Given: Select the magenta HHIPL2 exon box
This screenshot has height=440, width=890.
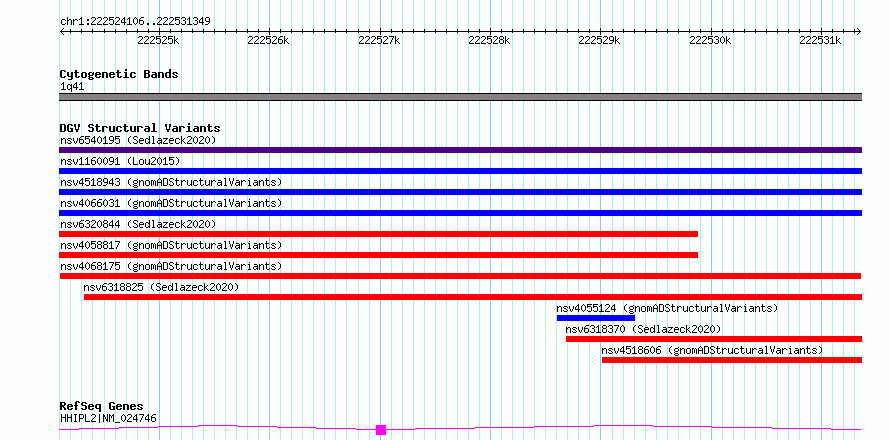Looking at the screenshot, I should point(381,430).
